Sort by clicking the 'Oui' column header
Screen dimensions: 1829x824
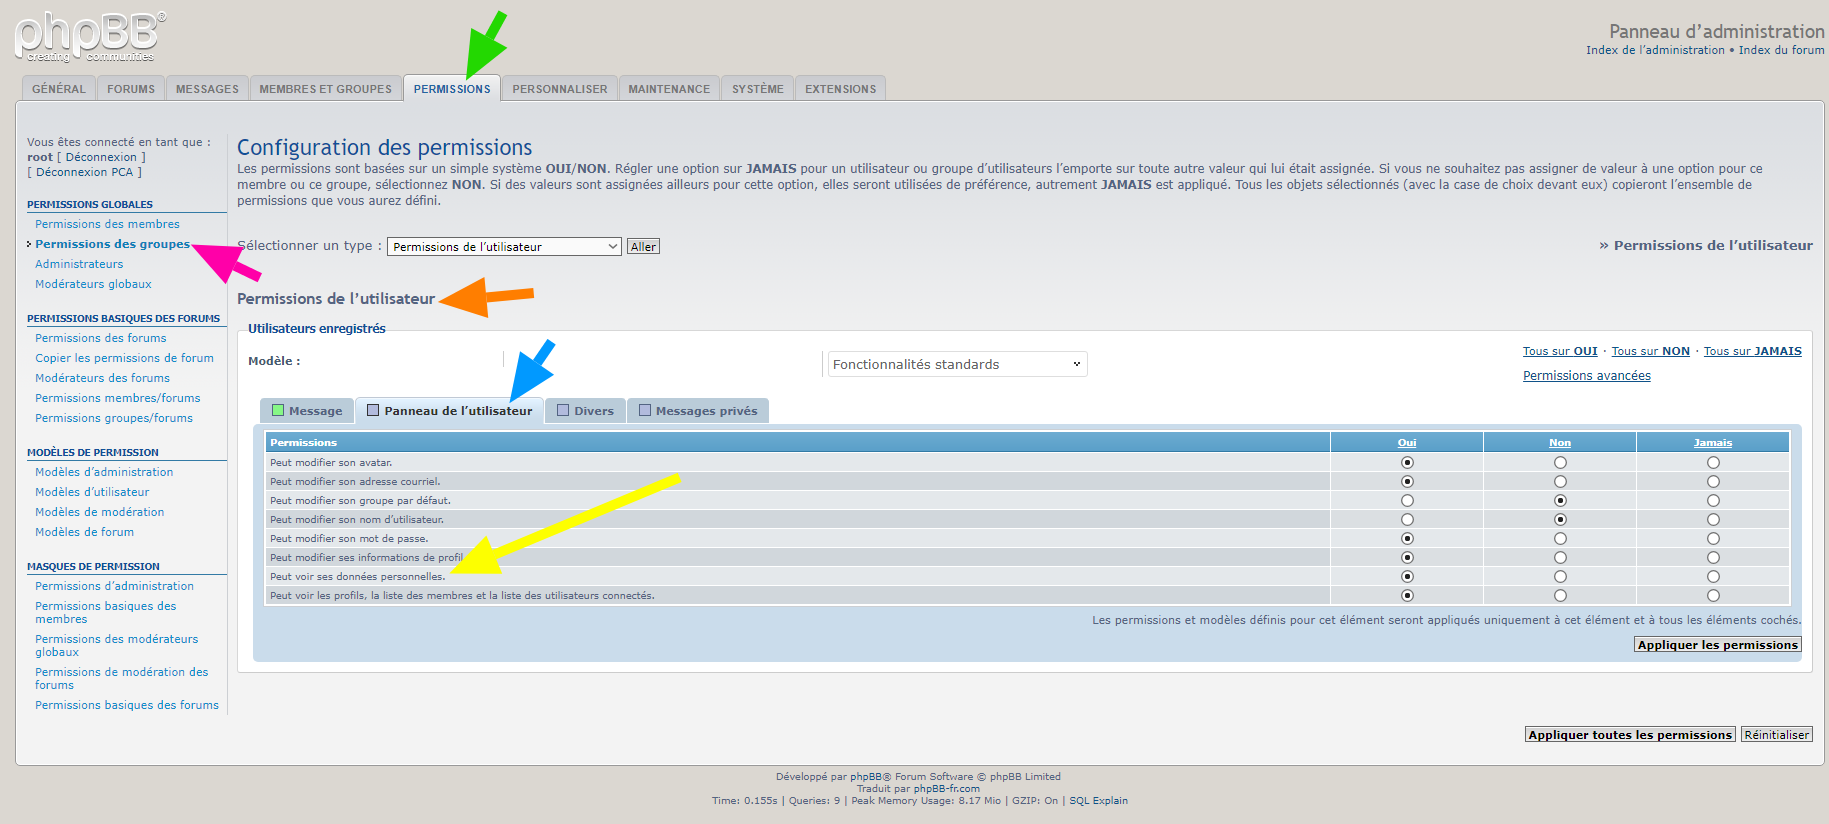tap(1407, 443)
